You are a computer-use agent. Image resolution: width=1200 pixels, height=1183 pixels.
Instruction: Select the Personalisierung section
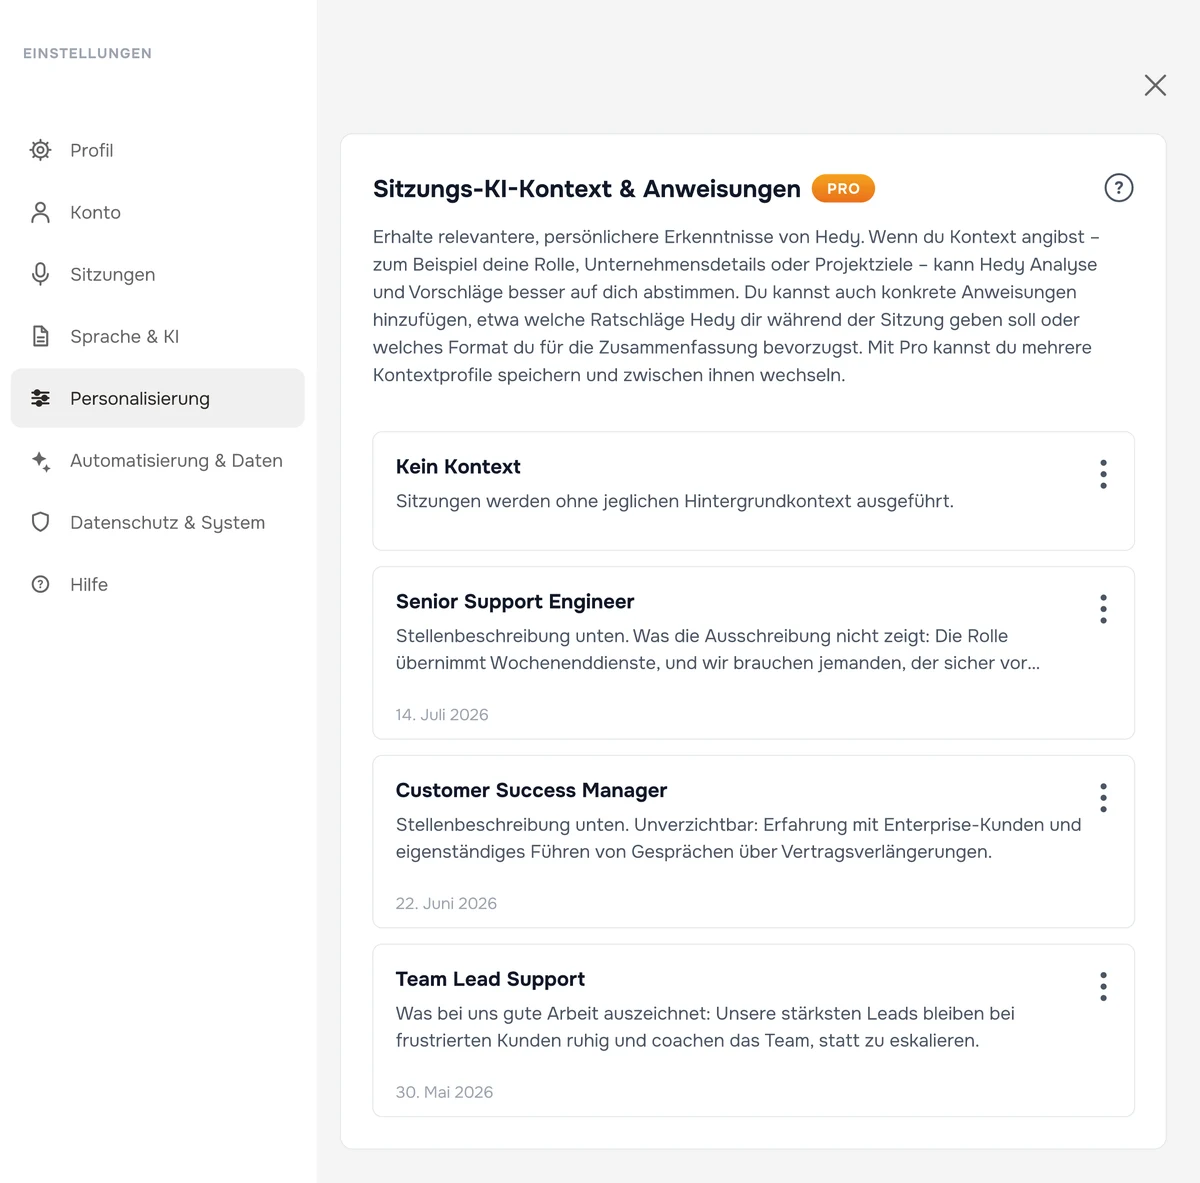pos(157,398)
